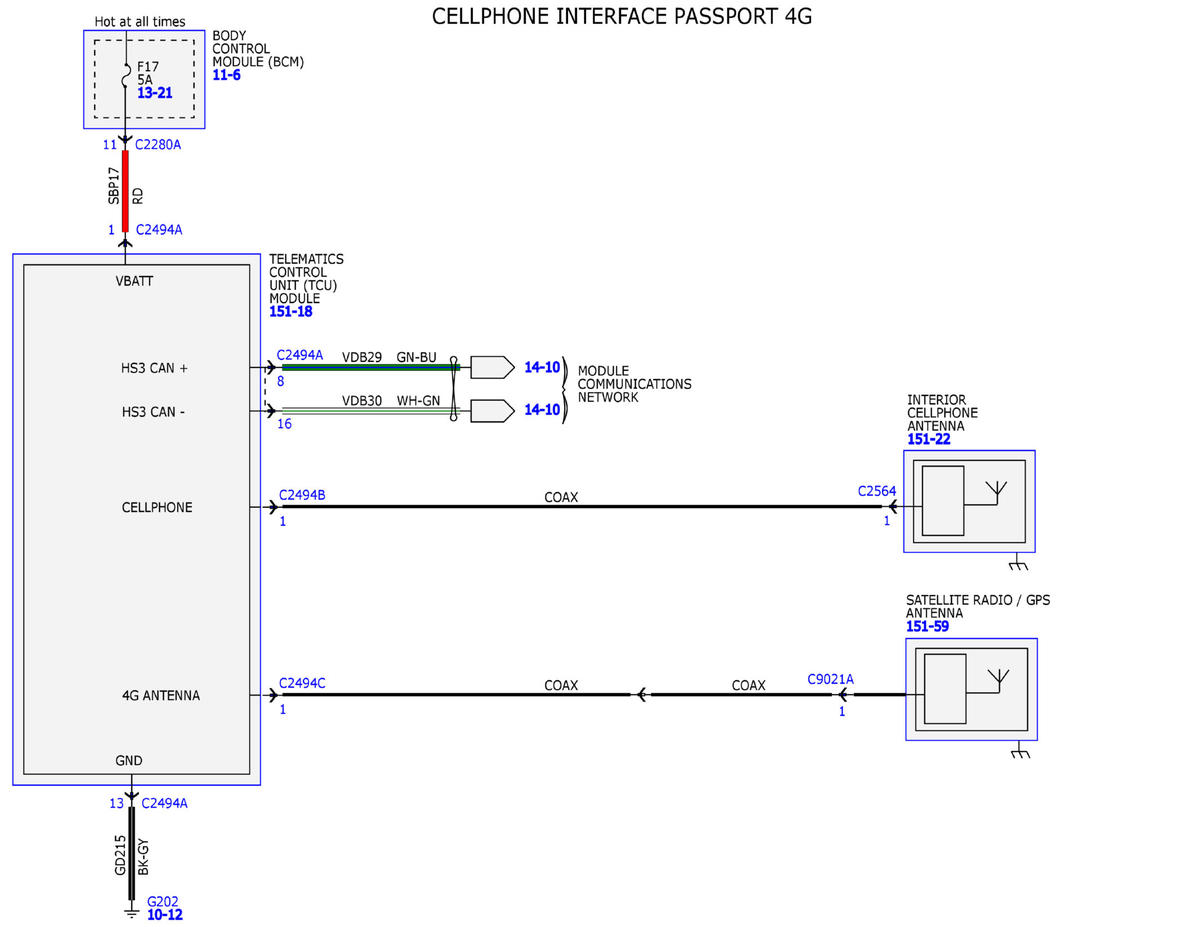Open the 151-22 interior cellphone antenna link
Viewport: 1200px width, 927px height.
pos(929,439)
